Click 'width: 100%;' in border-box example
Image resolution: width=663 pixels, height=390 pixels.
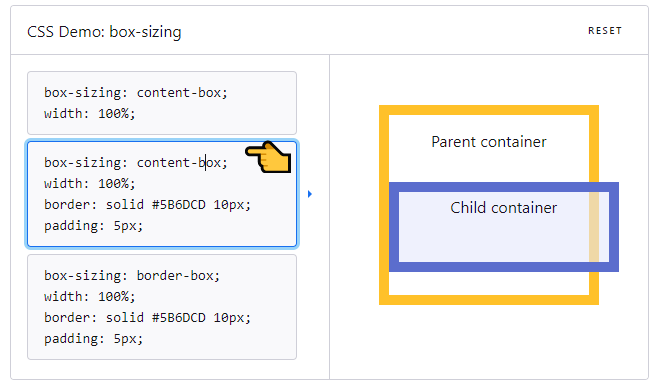pos(90,297)
